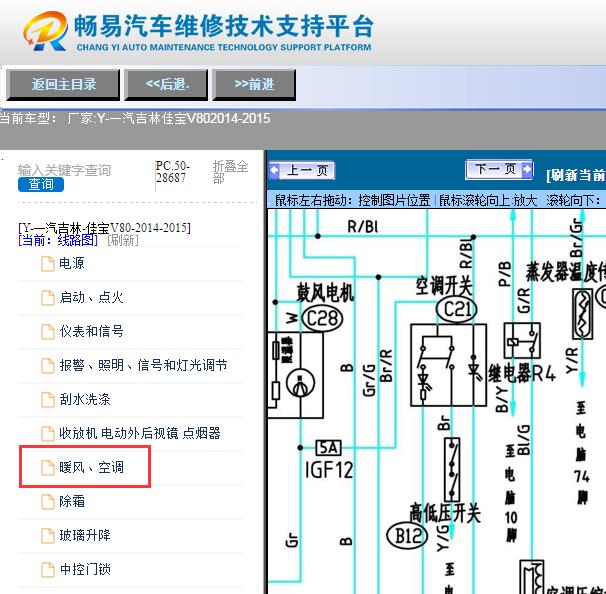Click the page icon beside 刮水洗涤

tap(48, 400)
